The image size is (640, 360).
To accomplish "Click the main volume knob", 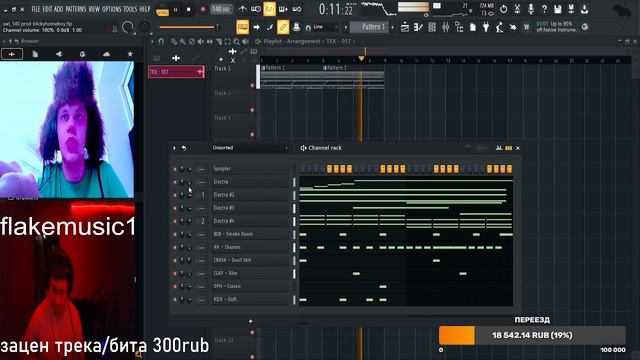I will [128, 27].
